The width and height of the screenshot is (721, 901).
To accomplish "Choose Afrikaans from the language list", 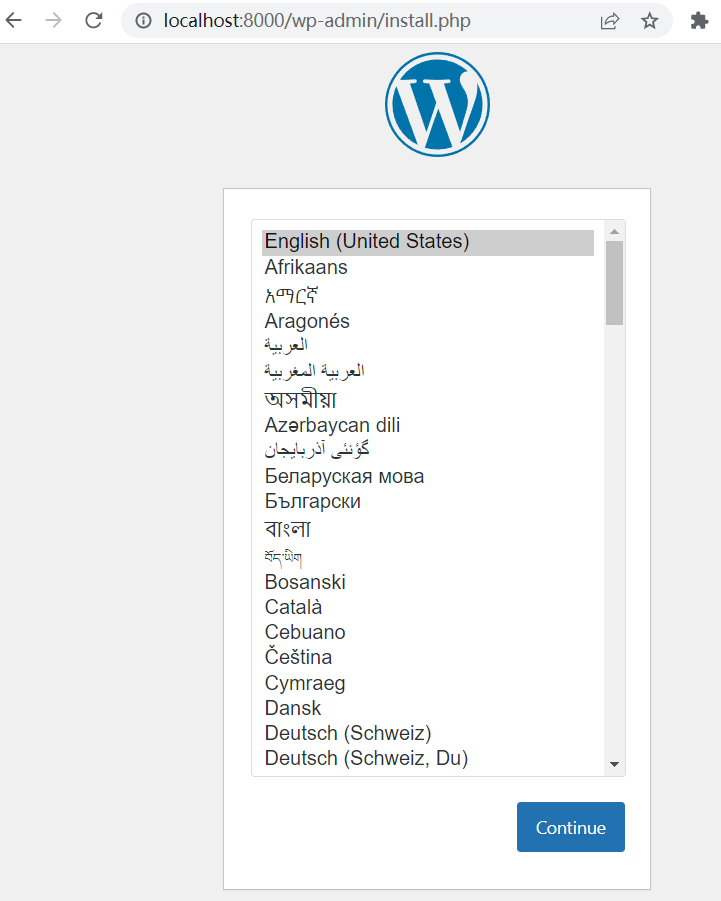I will (306, 268).
